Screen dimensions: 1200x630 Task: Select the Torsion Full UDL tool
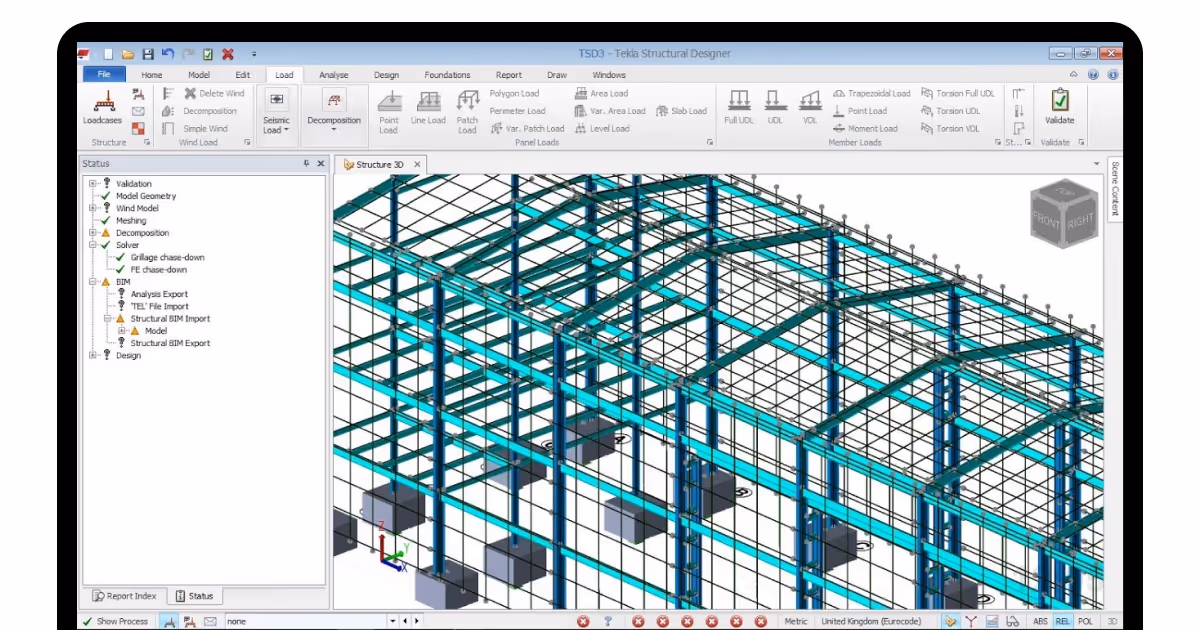pyautogui.click(x=957, y=94)
